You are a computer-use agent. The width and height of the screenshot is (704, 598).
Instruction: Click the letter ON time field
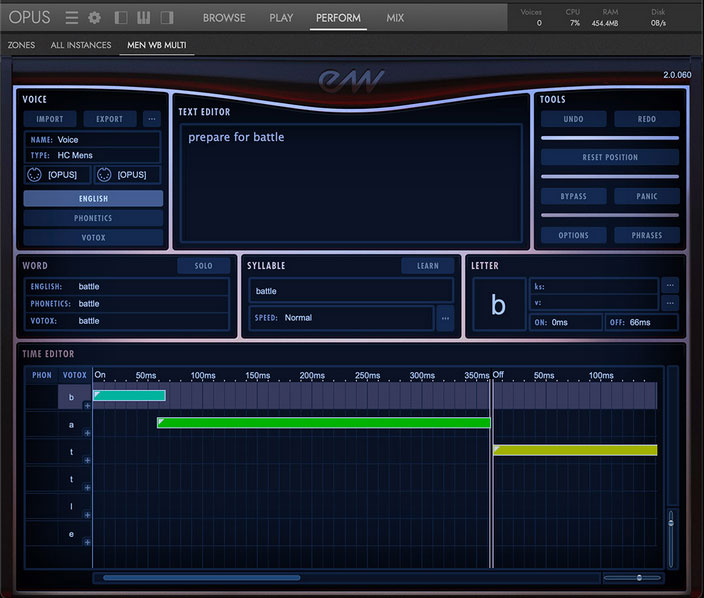click(566, 322)
